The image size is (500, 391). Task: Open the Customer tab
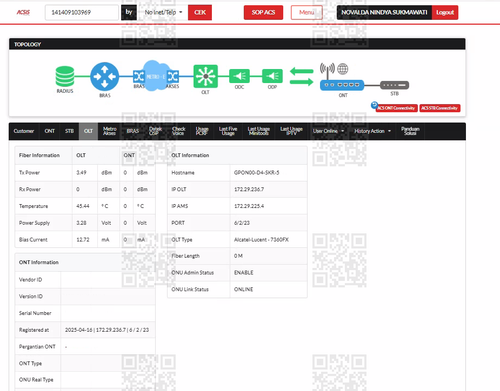click(x=24, y=131)
